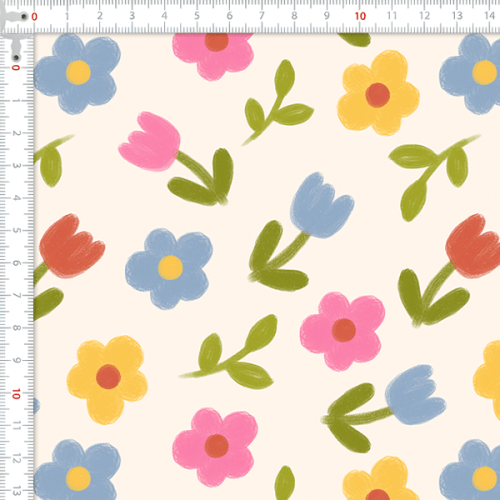Select the number 7 on vertical ruler
The width and height of the screenshot is (500, 500).
point(16,296)
